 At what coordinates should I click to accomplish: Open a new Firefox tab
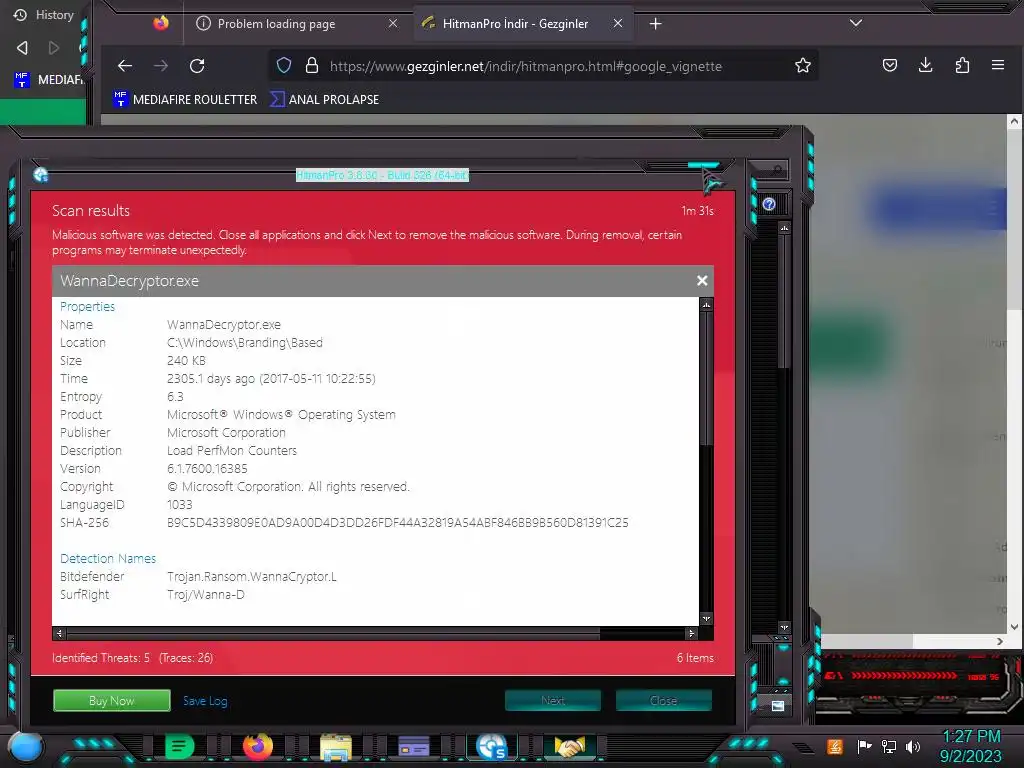coord(656,24)
